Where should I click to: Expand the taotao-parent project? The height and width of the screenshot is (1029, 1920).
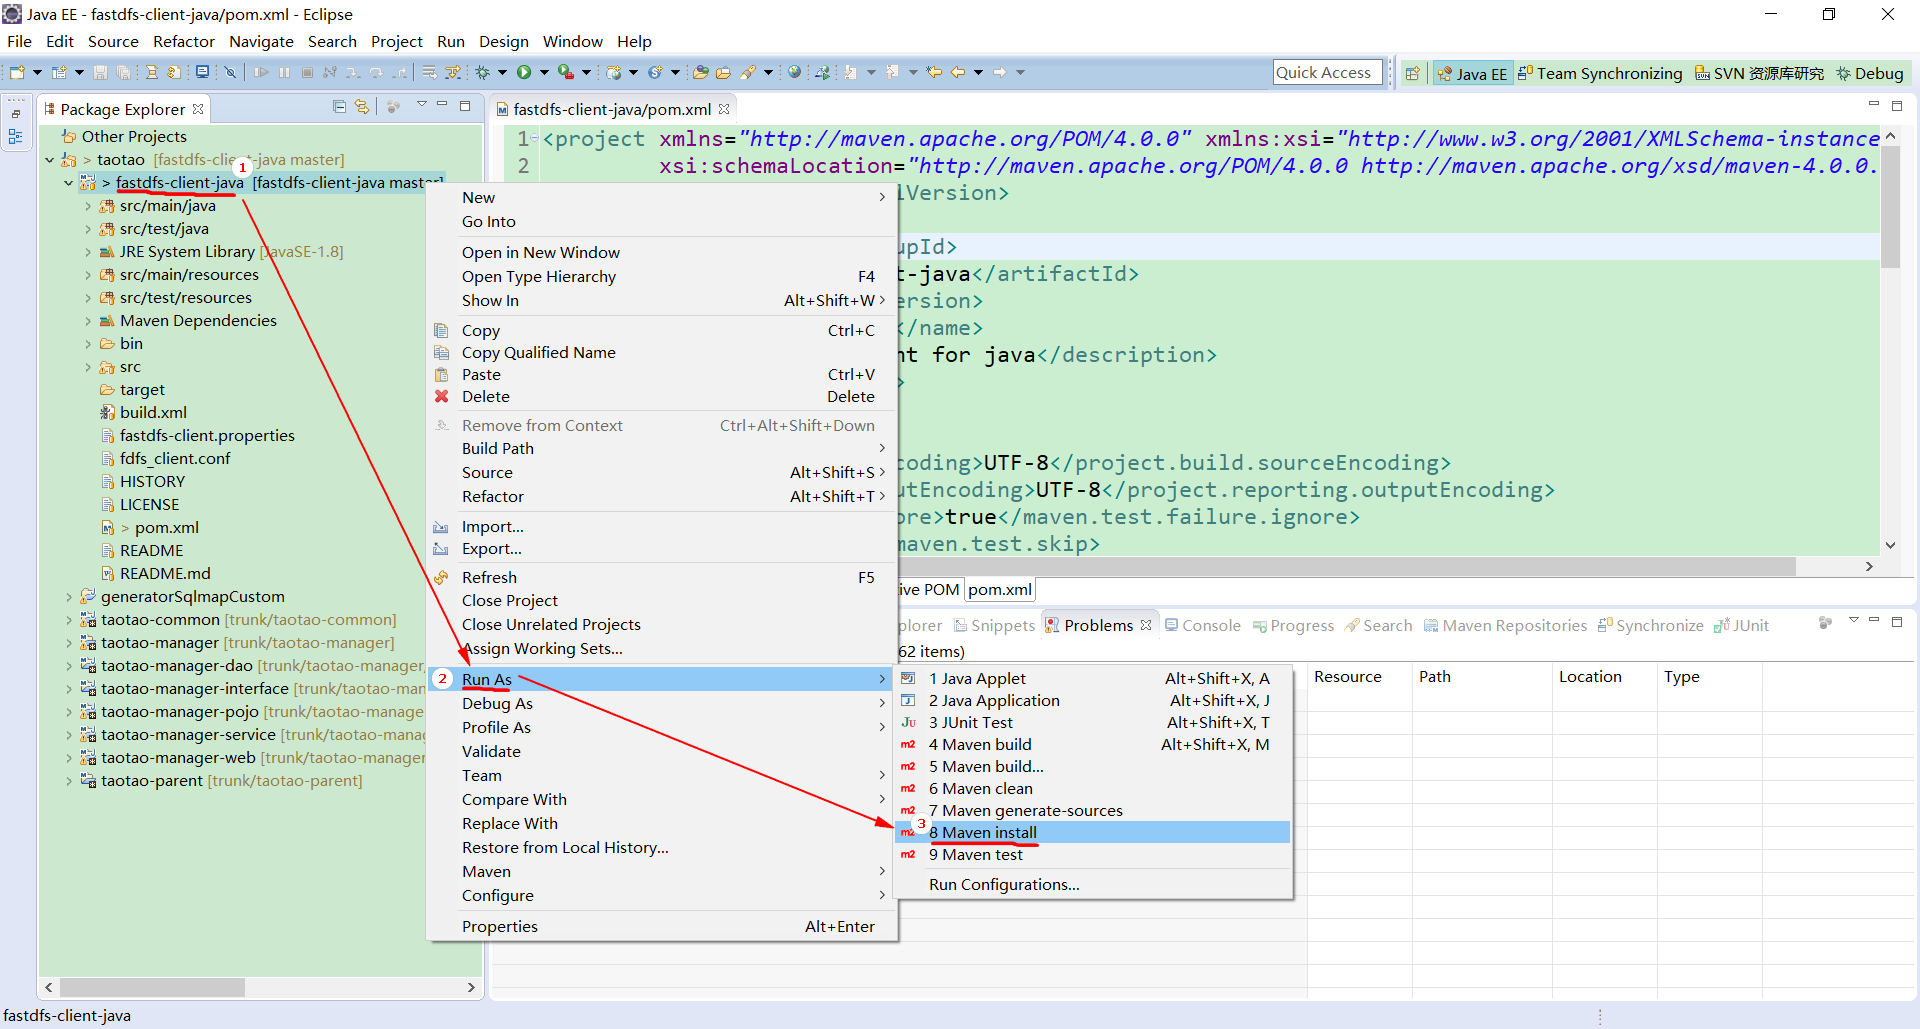68,781
